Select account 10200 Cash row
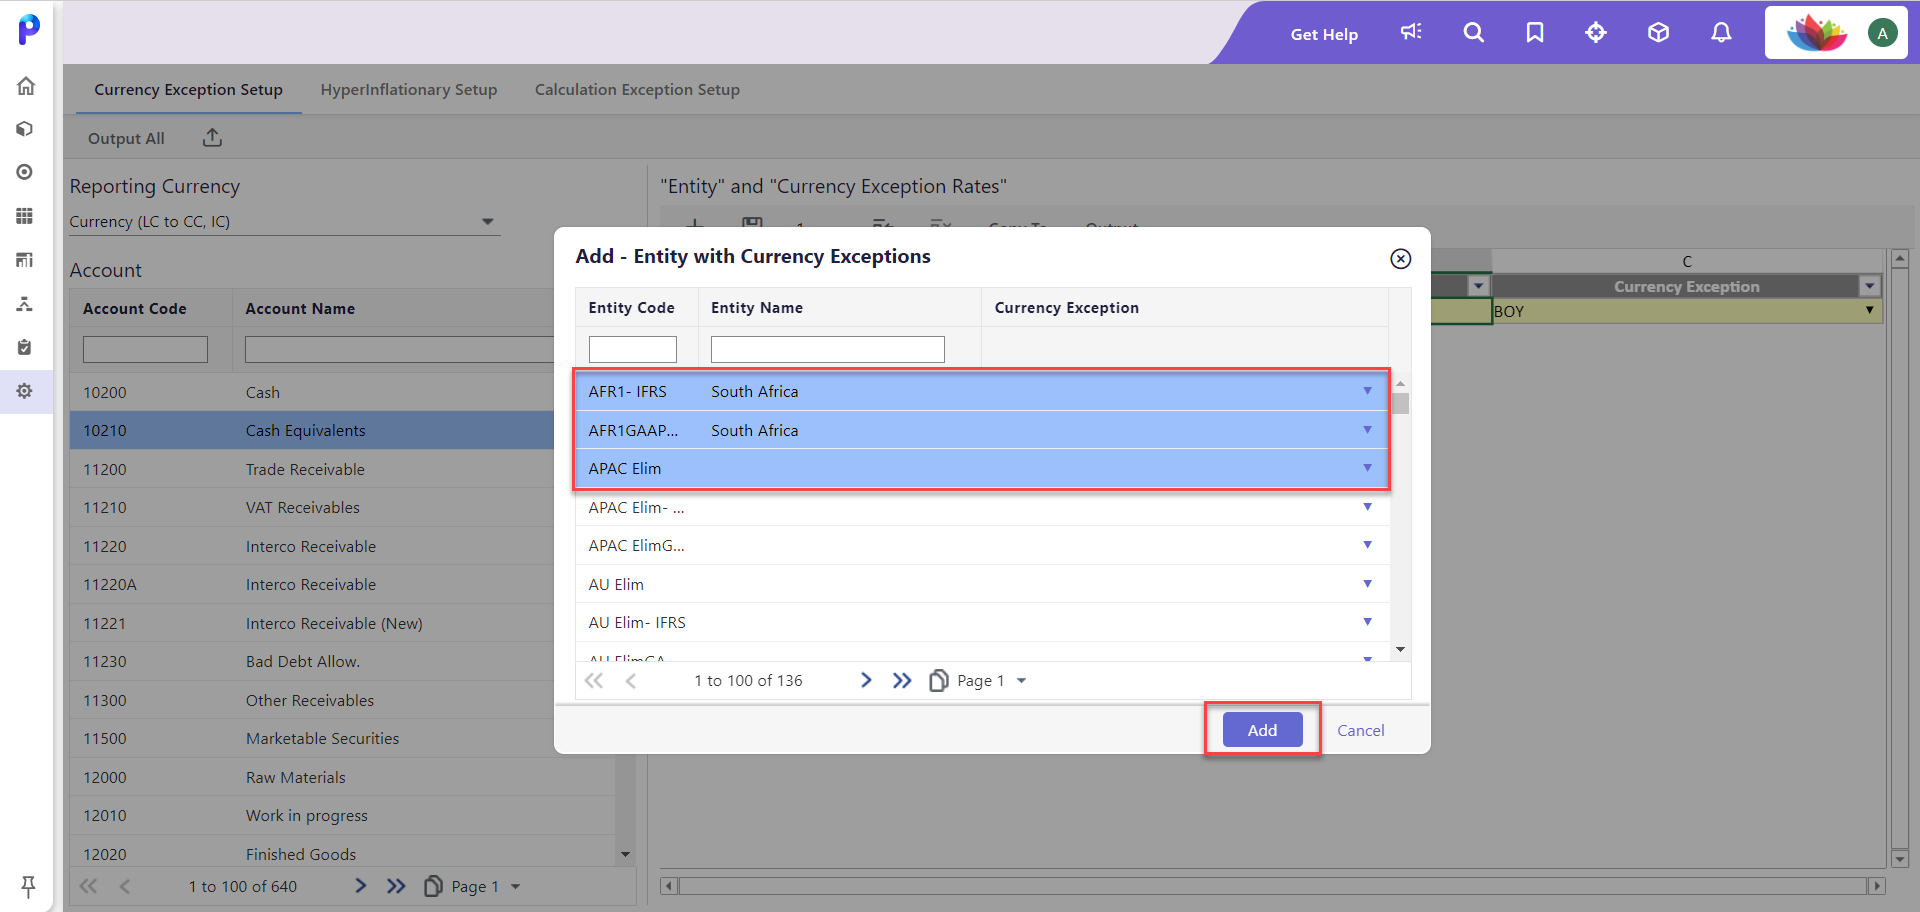The width and height of the screenshot is (1920, 912). [x=312, y=392]
